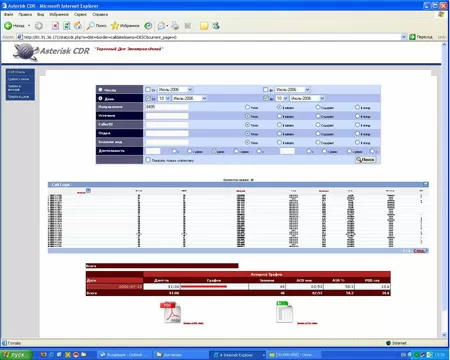Open the Пуск start button
The image size is (450, 360).
pyautogui.click(x=16, y=355)
